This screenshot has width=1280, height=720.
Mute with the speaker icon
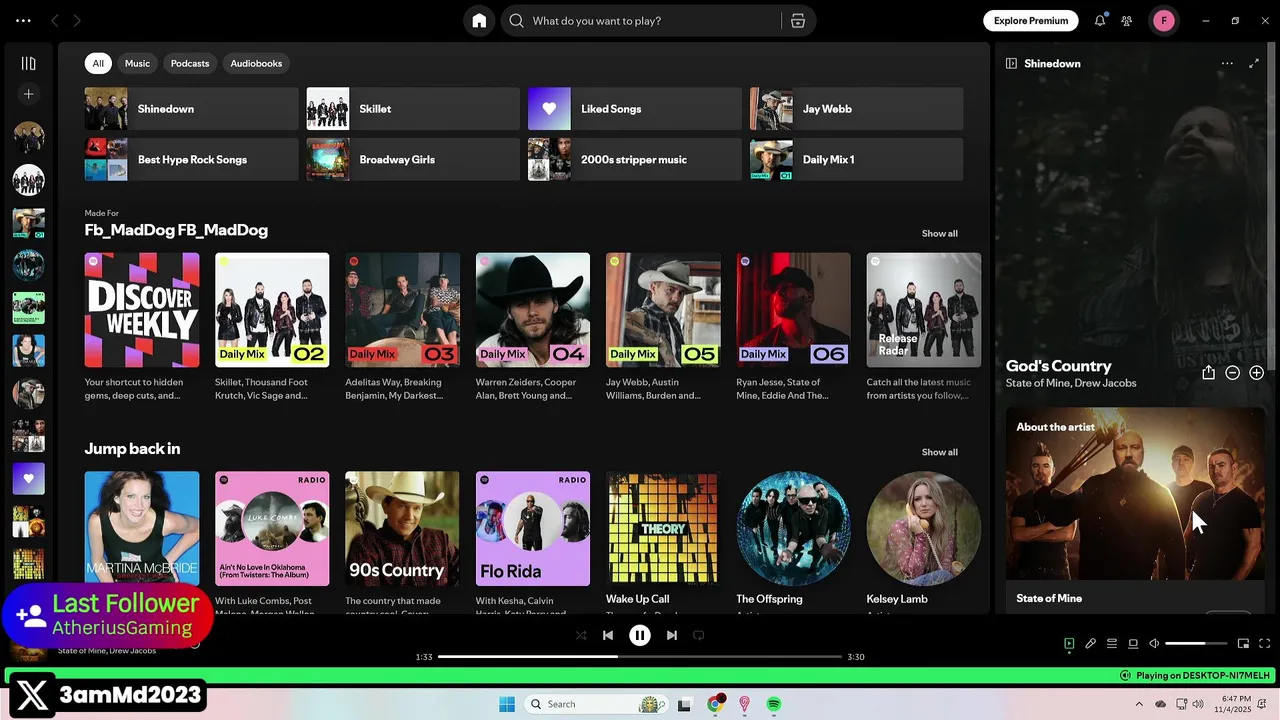pos(1154,644)
